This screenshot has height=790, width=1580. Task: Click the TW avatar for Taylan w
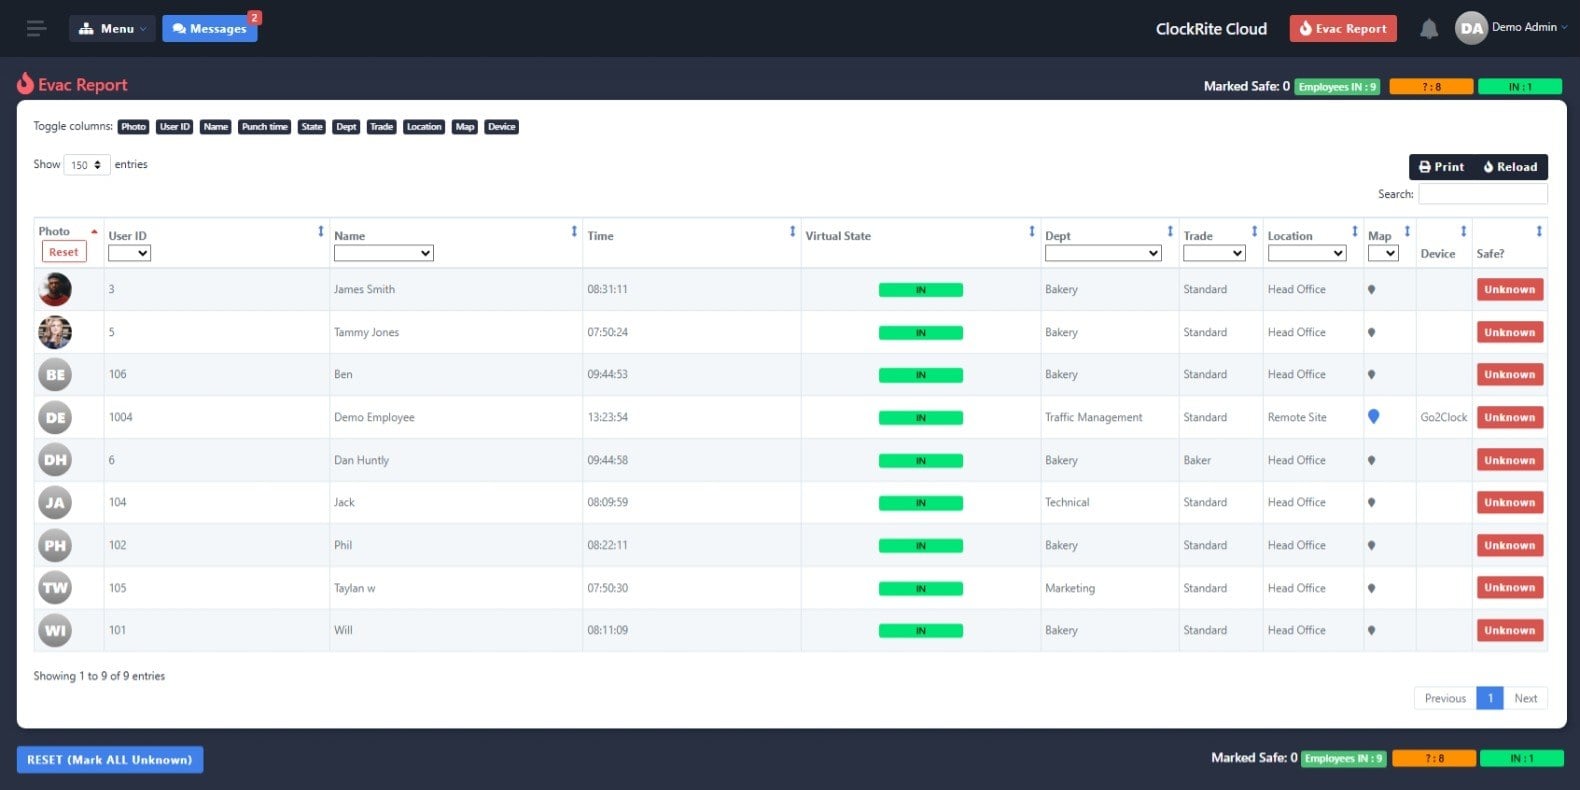point(55,588)
